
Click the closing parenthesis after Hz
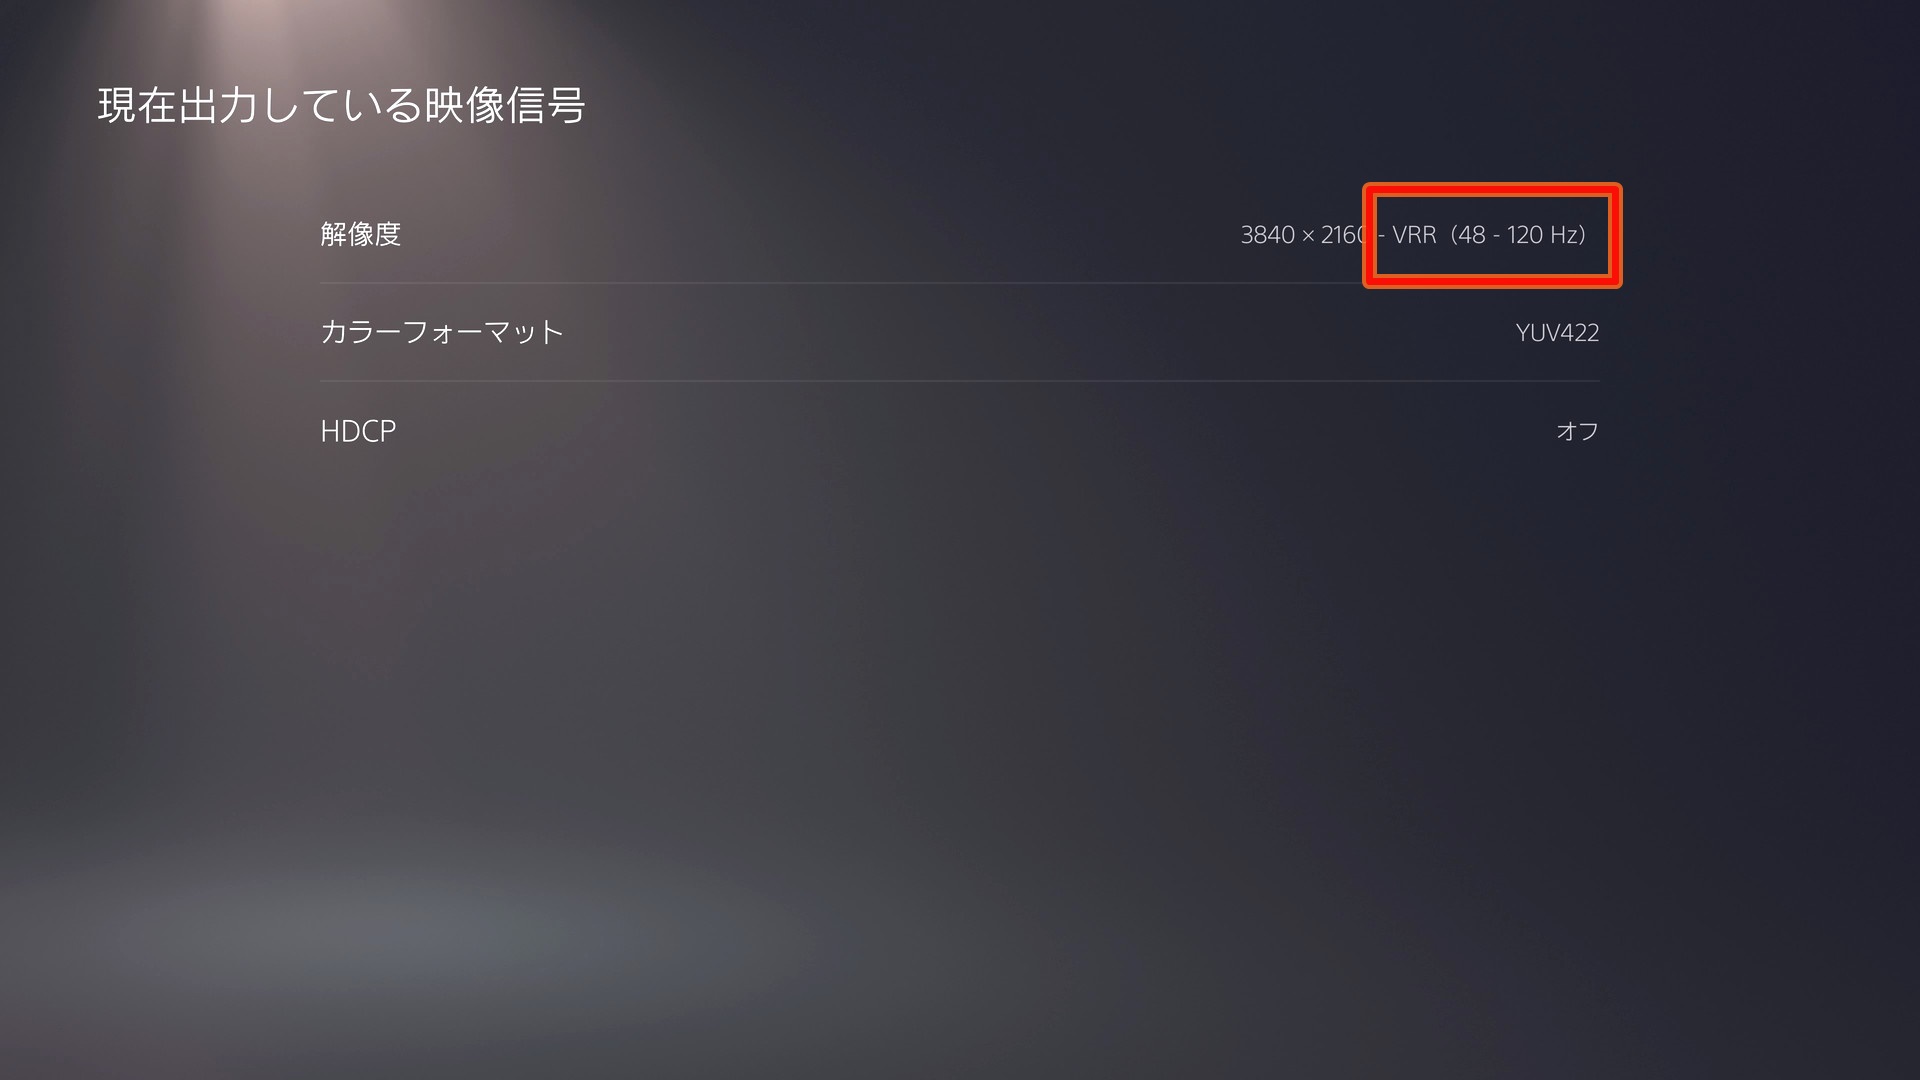(1582, 235)
